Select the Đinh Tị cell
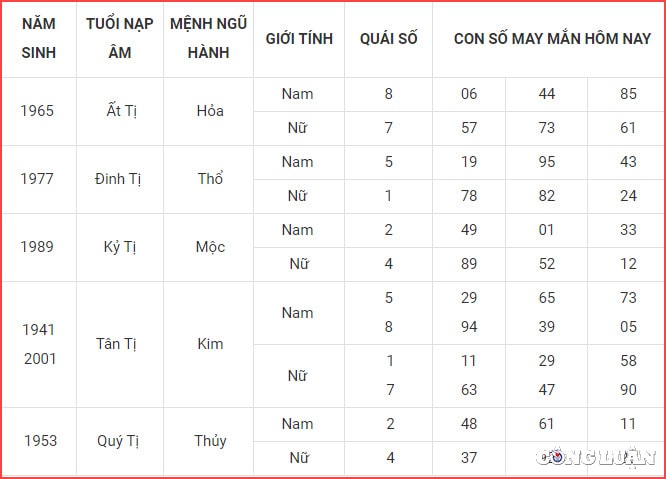Viewport: 666px width, 479px height. 118,179
